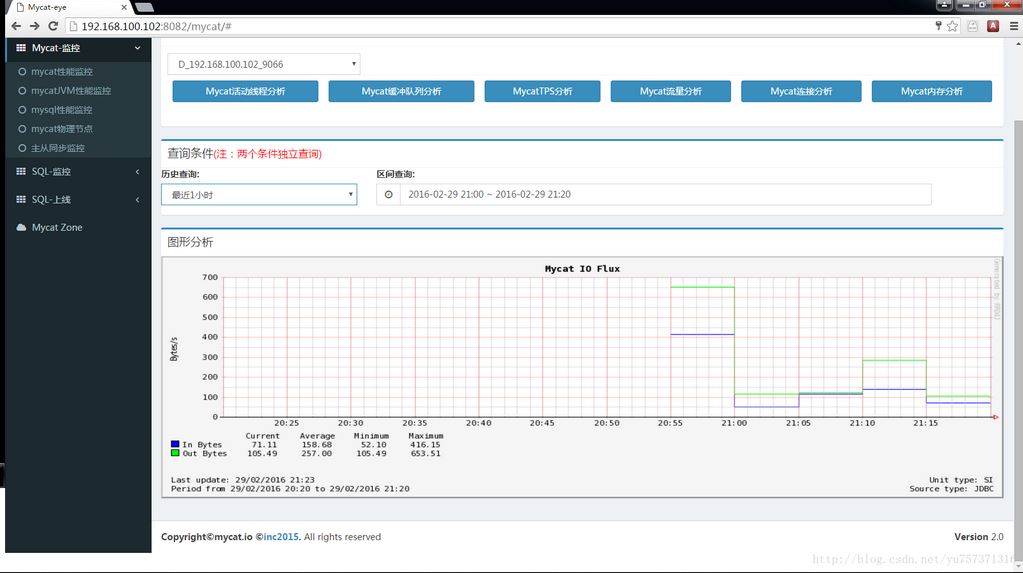Expand the SQL-监控 menu chevron

tap(137, 172)
